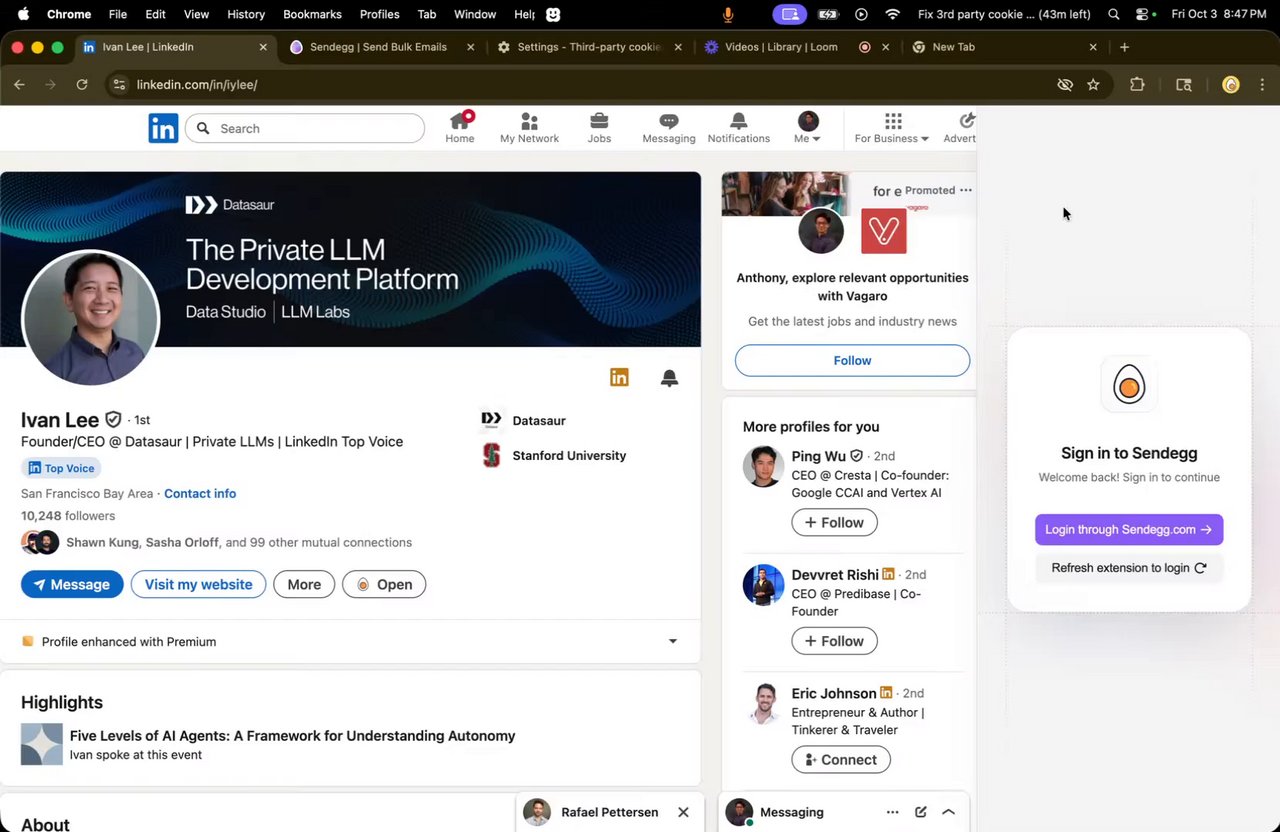Reload the LinkedIn page
Image resolution: width=1280 pixels, height=832 pixels.
pos(82,85)
